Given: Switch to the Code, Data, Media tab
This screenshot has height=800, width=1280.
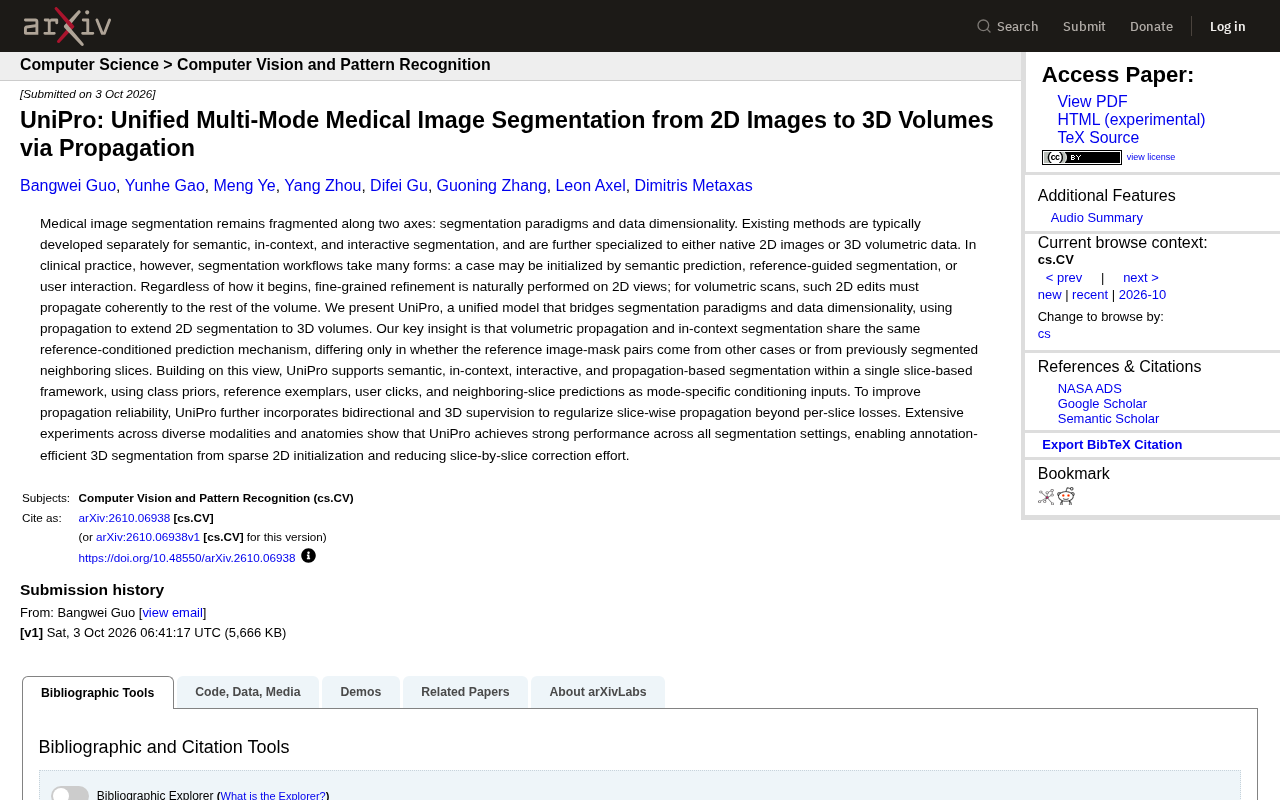Looking at the screenshot, I should 248,692.
